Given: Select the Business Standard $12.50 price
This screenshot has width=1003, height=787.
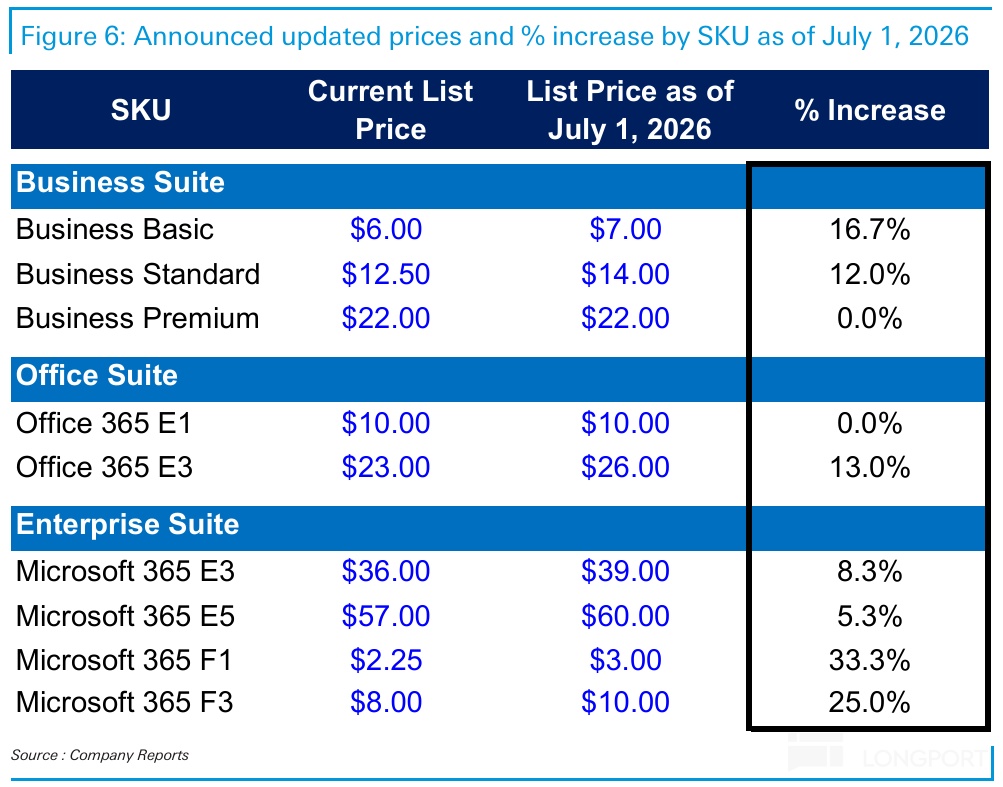Looking at the screenshot, I should pos(386,274).
